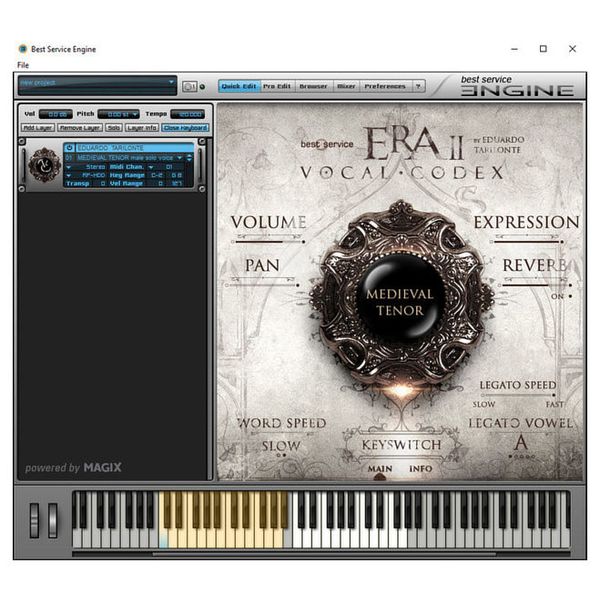600x600 pixels.
Task: Click the snapshot camera icon in top bar
Action: pyautogui.click(x=189, y=86)
